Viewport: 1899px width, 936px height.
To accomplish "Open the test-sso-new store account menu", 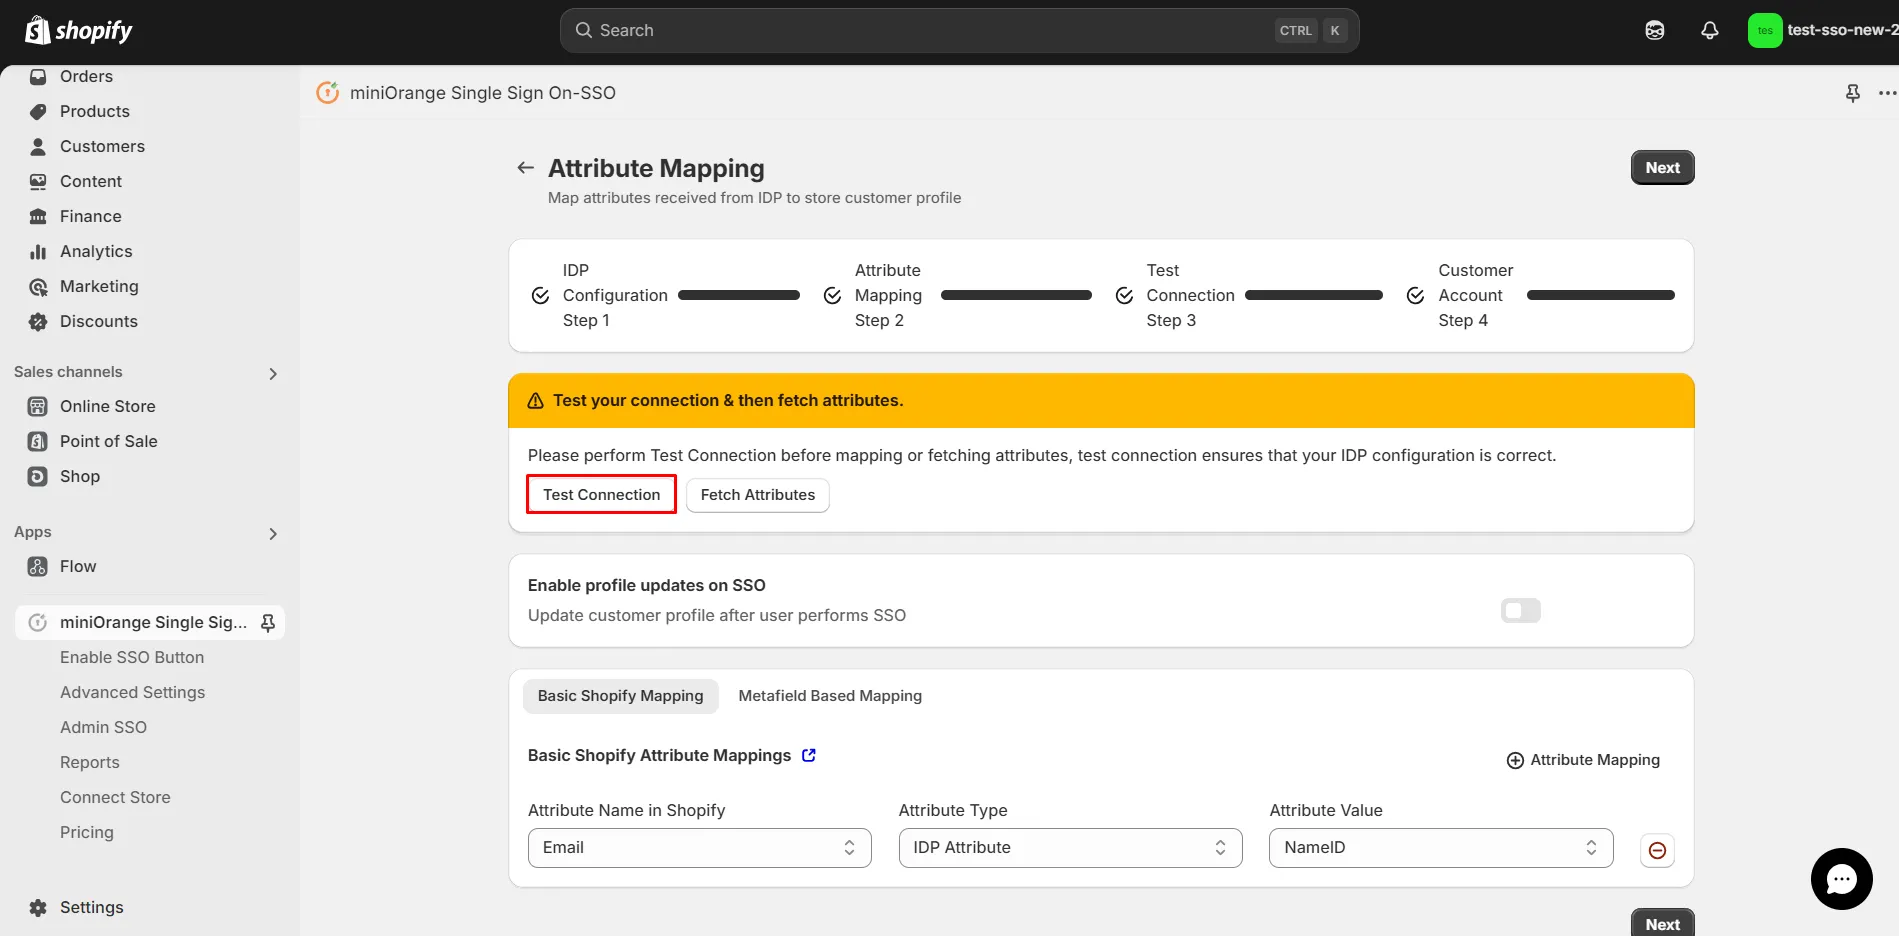I will pyautogui.click(x=1823, y=30).
